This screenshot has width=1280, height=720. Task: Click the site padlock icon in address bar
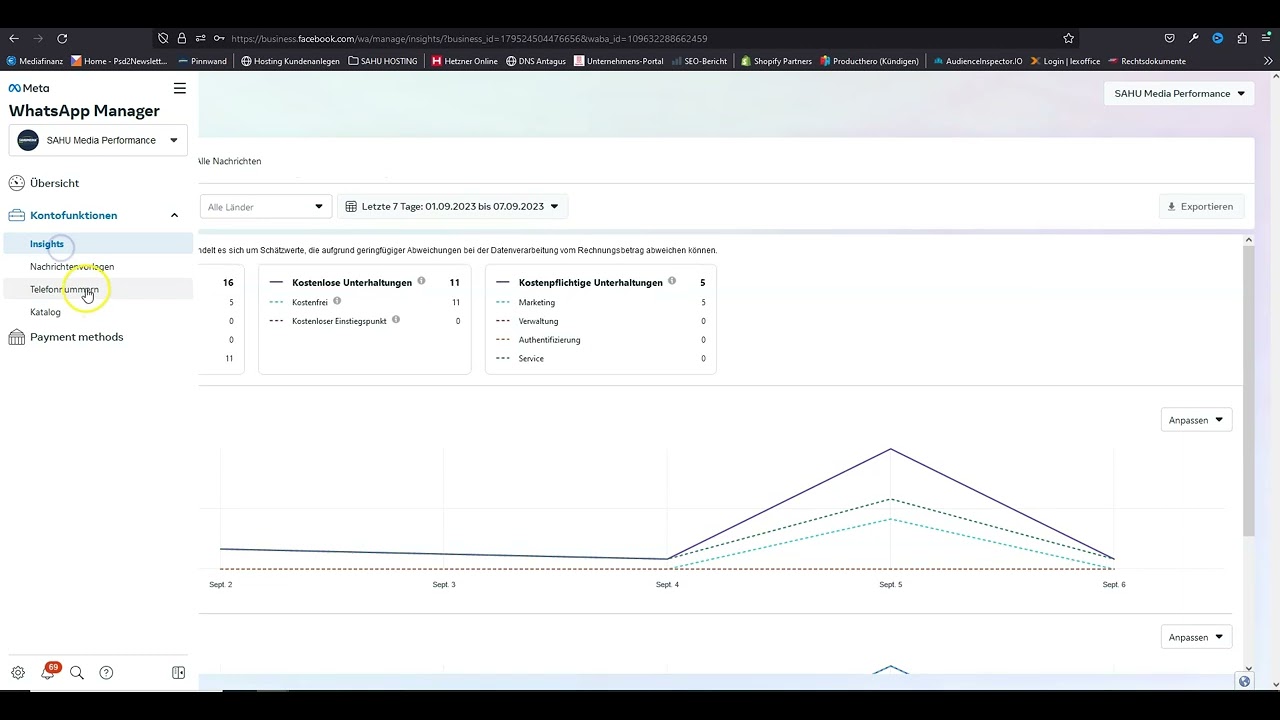[182, 38]
